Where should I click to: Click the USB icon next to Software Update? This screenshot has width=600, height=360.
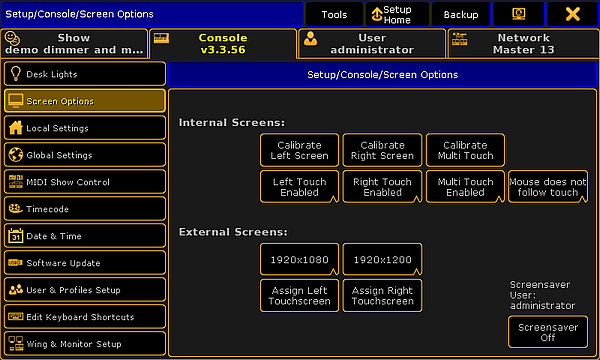[16, 262]
